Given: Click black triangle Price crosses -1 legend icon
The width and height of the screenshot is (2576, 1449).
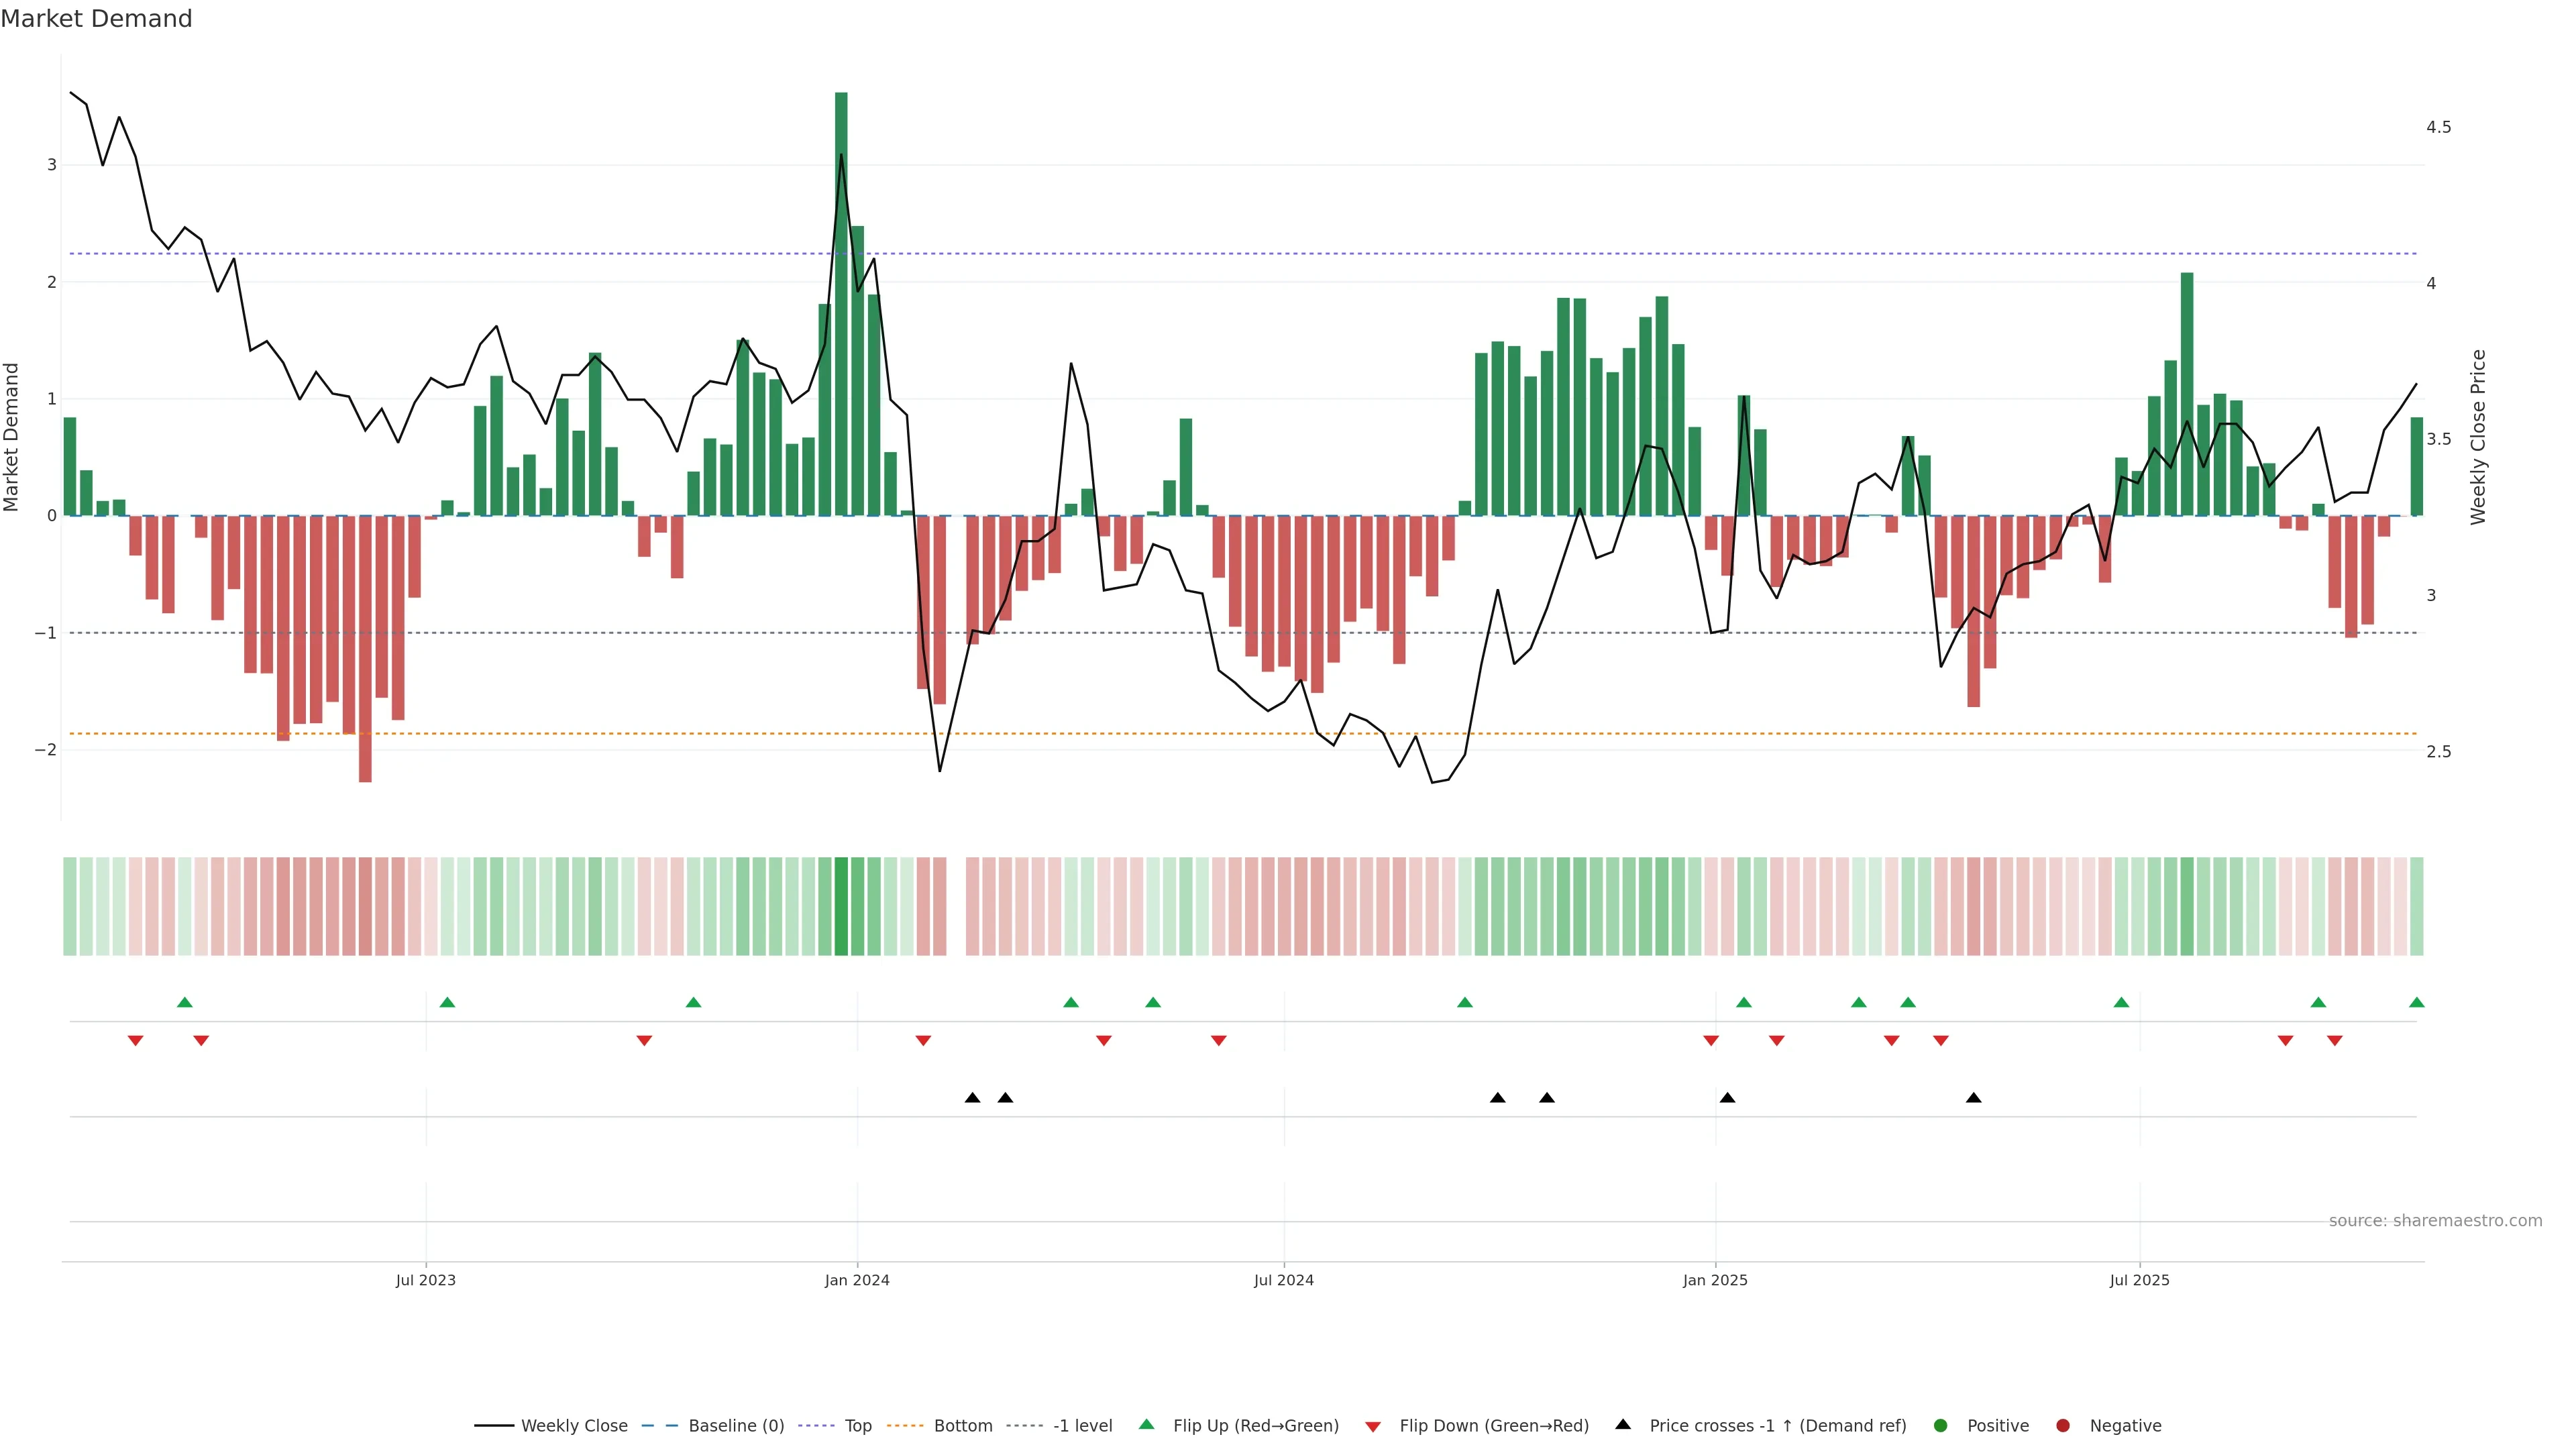Looking at the screenshot, I should click(1623, 1424).
